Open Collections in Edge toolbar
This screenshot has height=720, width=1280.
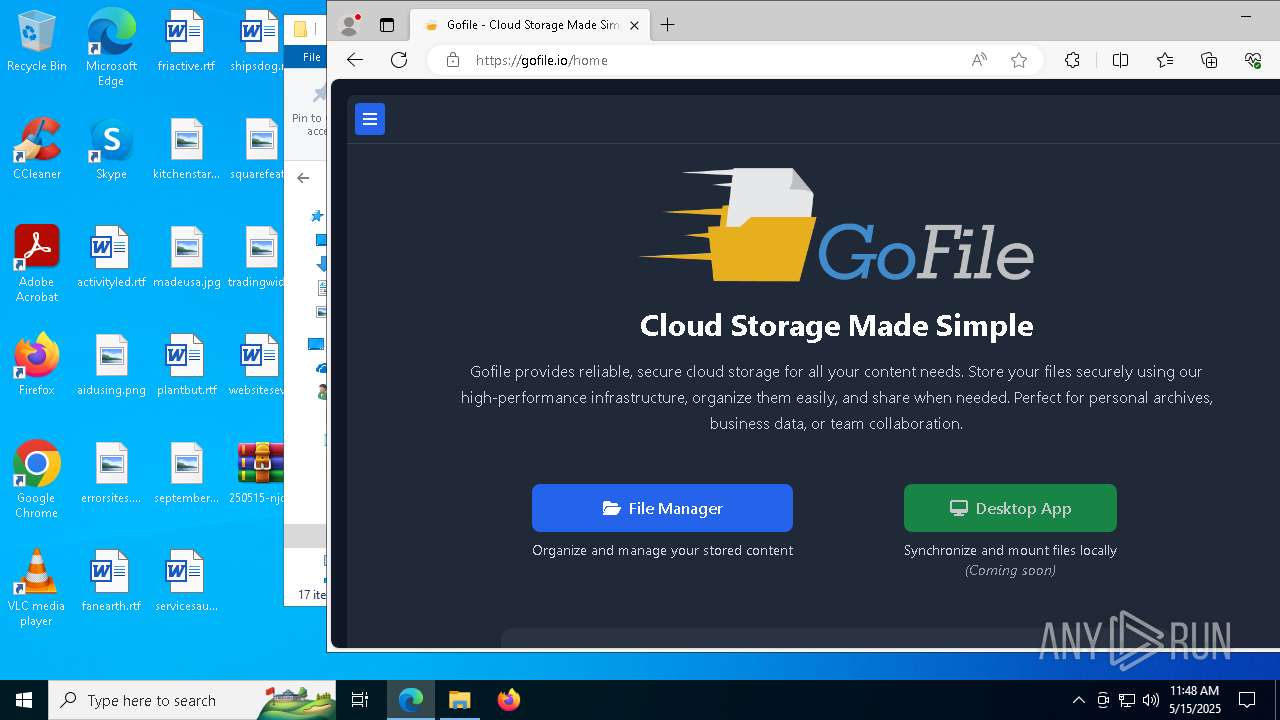(1209, 60)
